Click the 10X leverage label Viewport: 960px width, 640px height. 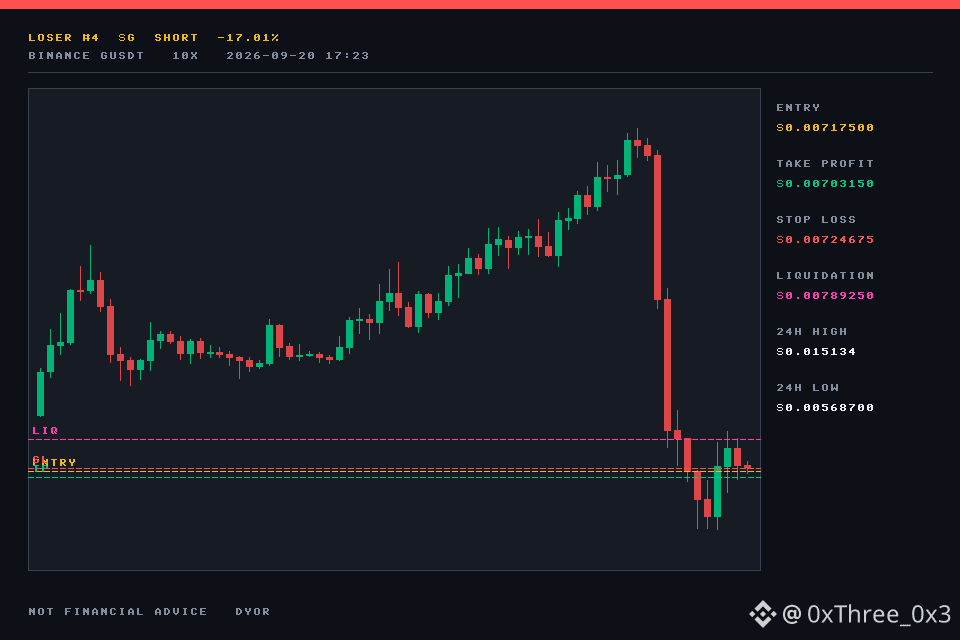coord(185,55)
